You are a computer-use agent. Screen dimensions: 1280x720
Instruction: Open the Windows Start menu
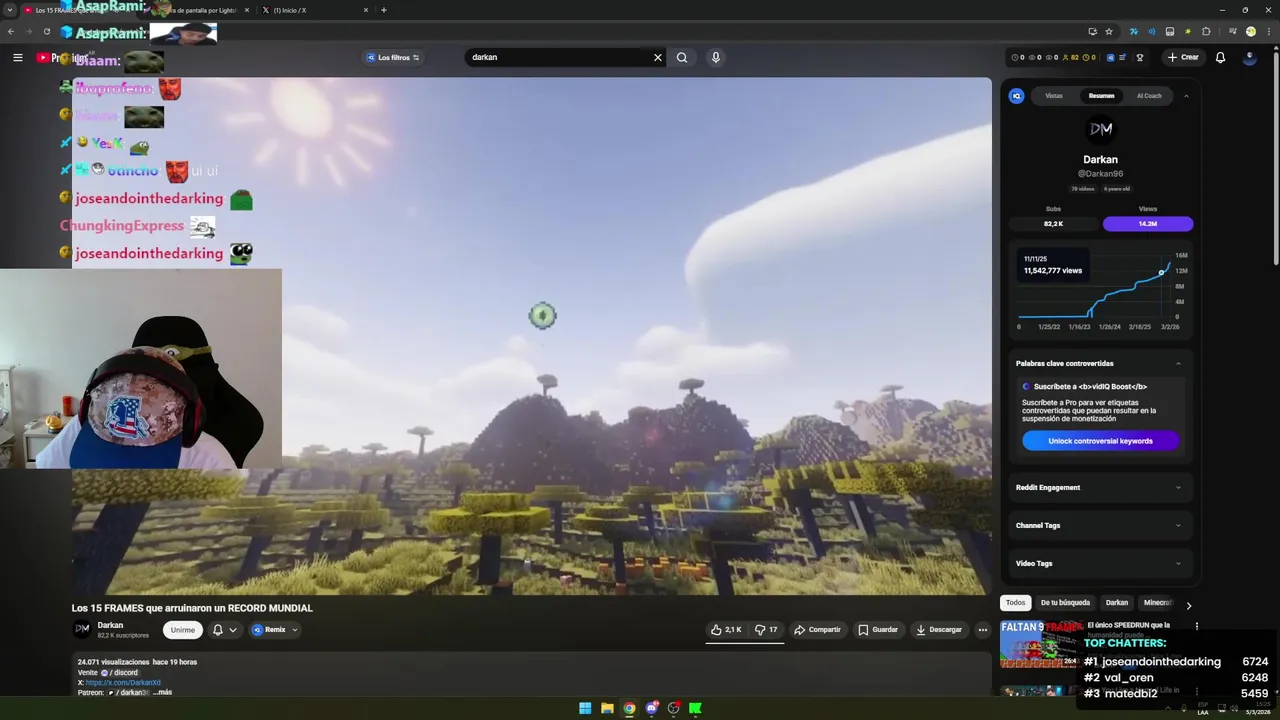[x=585, y=708]
